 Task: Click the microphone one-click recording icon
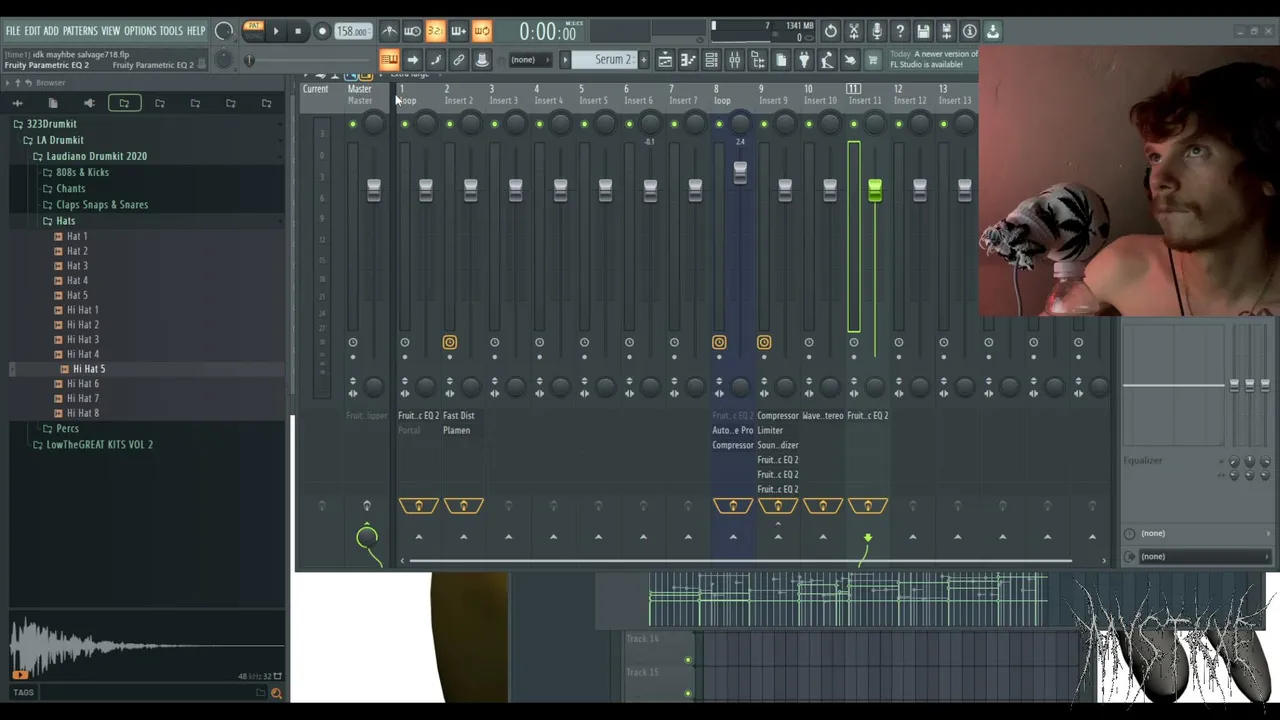(x=877, y=31)
